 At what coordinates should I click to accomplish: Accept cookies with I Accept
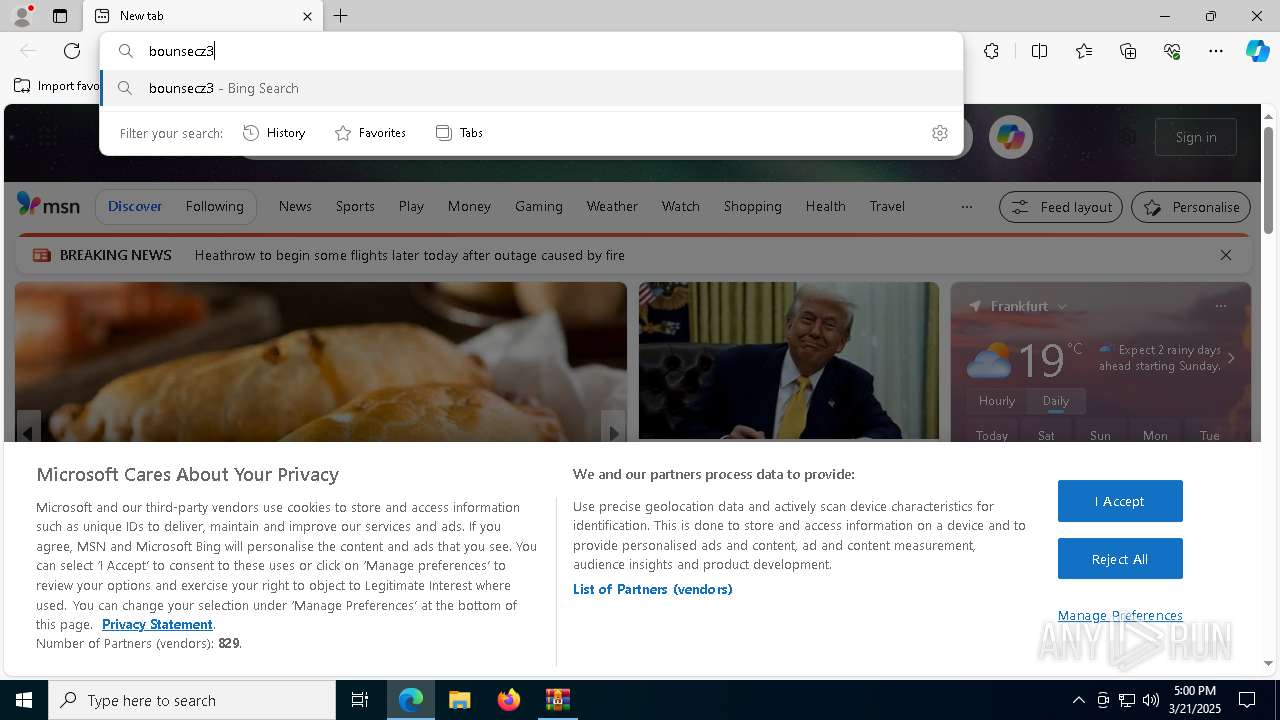[x=1120, y=501]
